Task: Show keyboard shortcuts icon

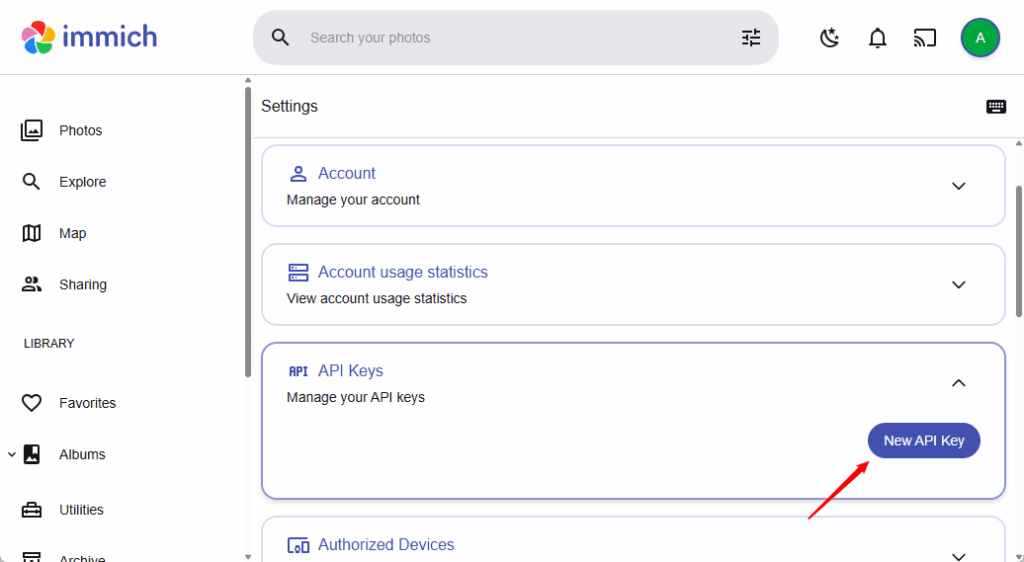Action: tap(996, 107)
